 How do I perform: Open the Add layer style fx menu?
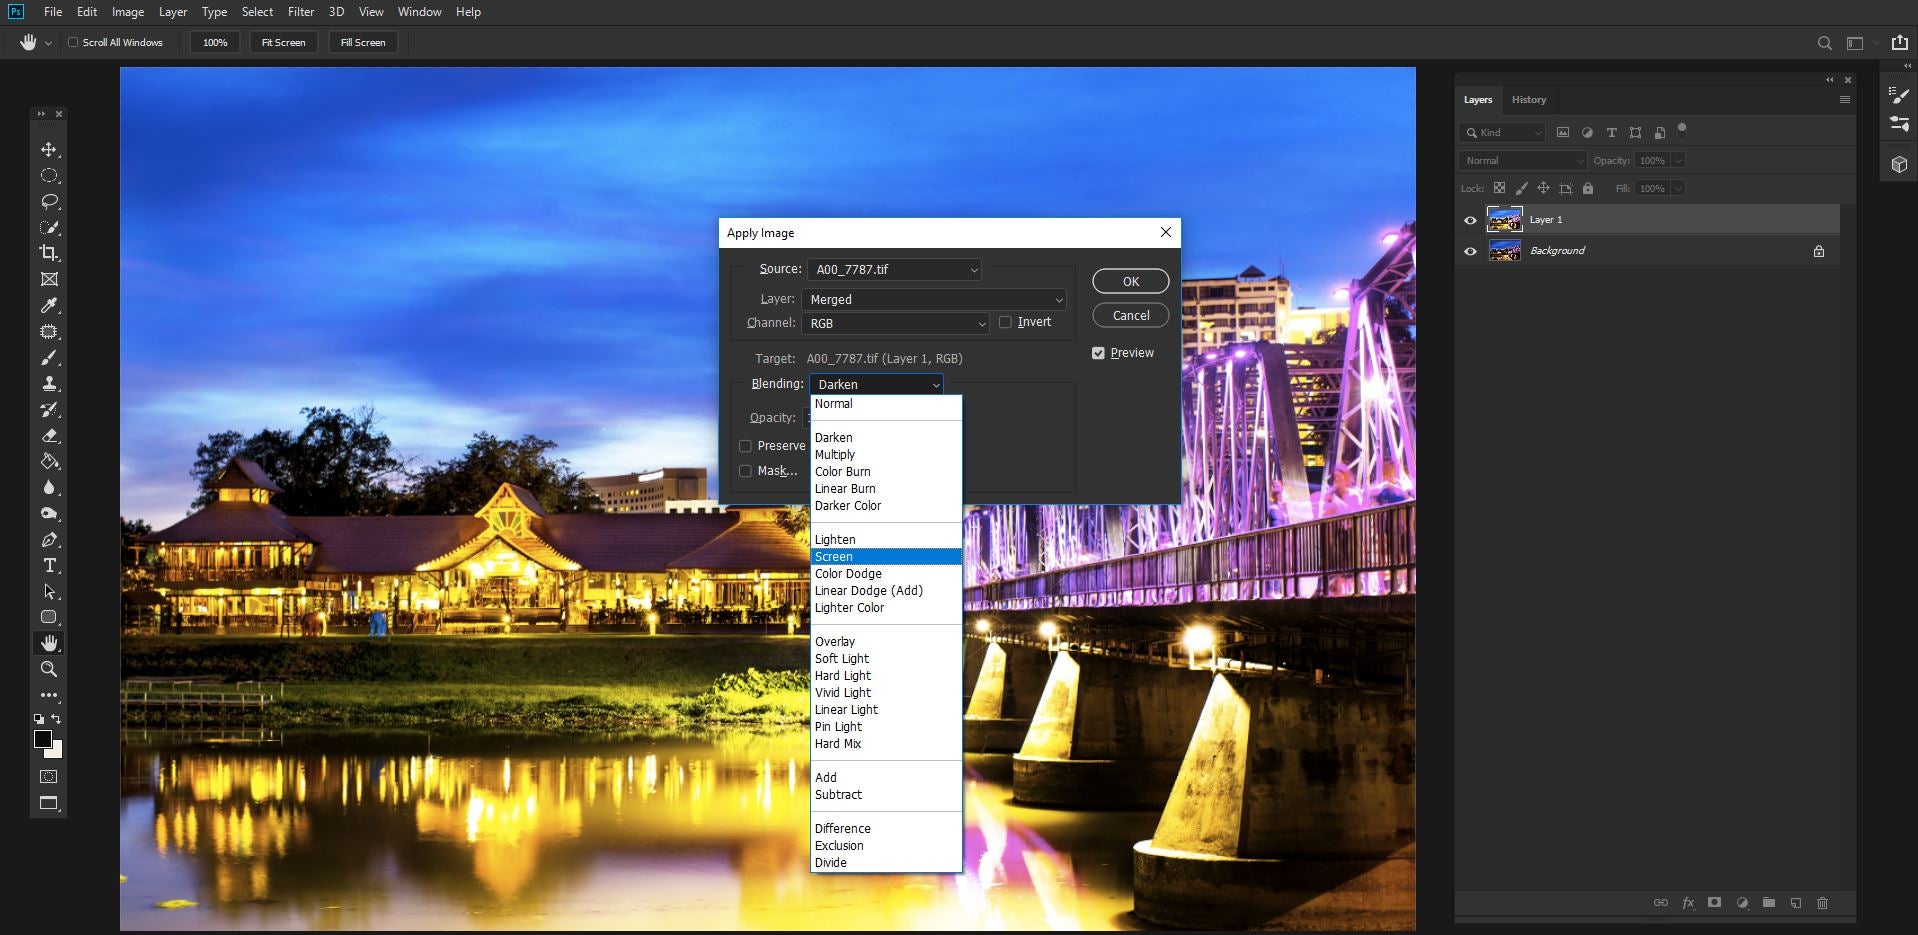pyautogui.click(x=1687, y=902)
